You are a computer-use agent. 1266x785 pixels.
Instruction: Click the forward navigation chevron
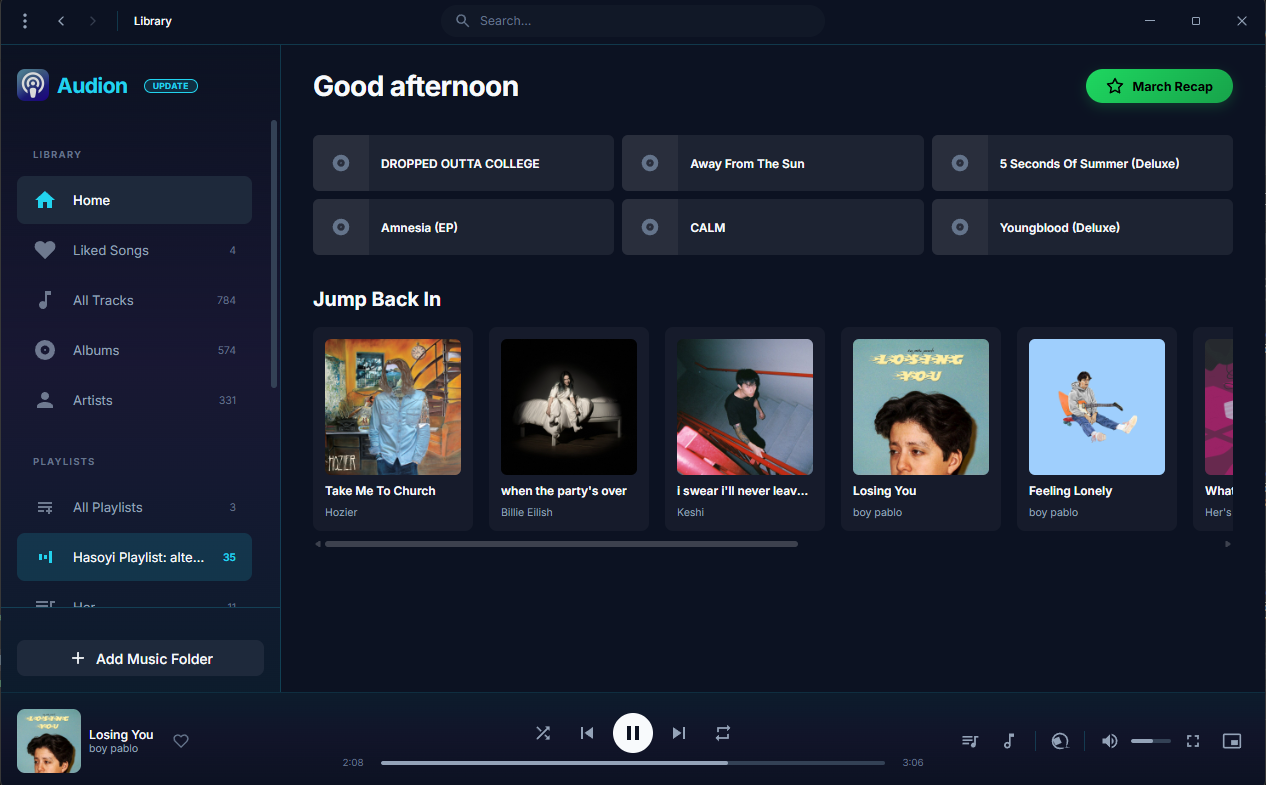(92, 20)
